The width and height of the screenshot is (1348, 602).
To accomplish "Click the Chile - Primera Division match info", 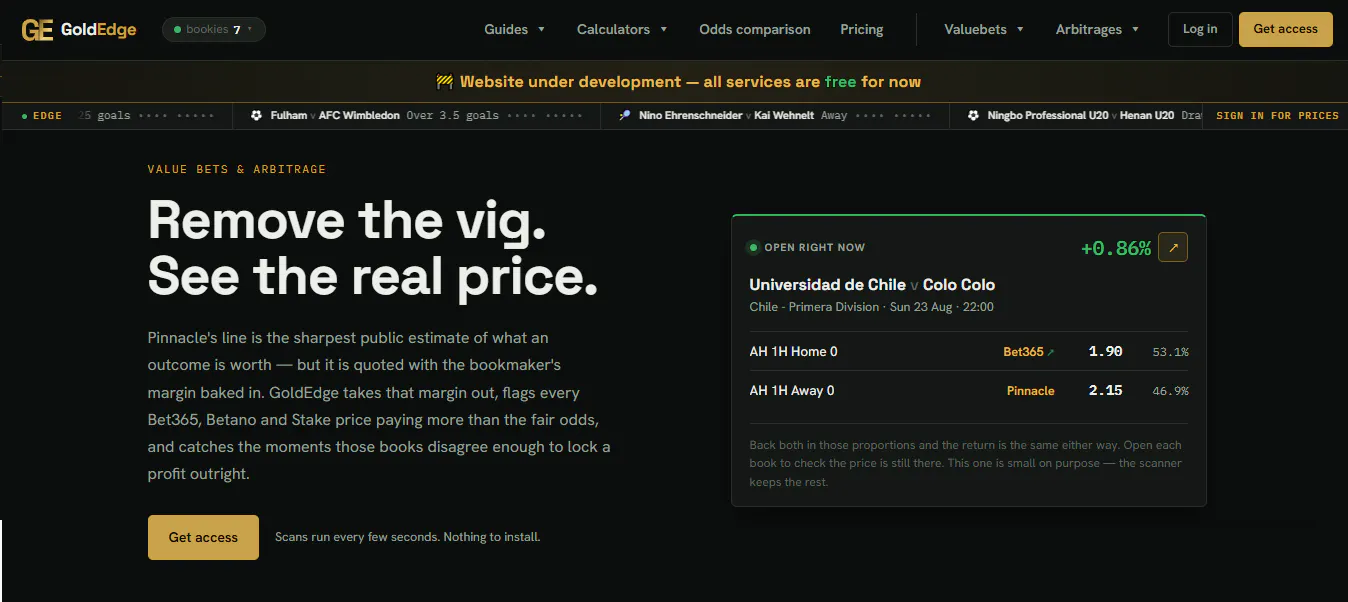I will (x=871, y=307).
